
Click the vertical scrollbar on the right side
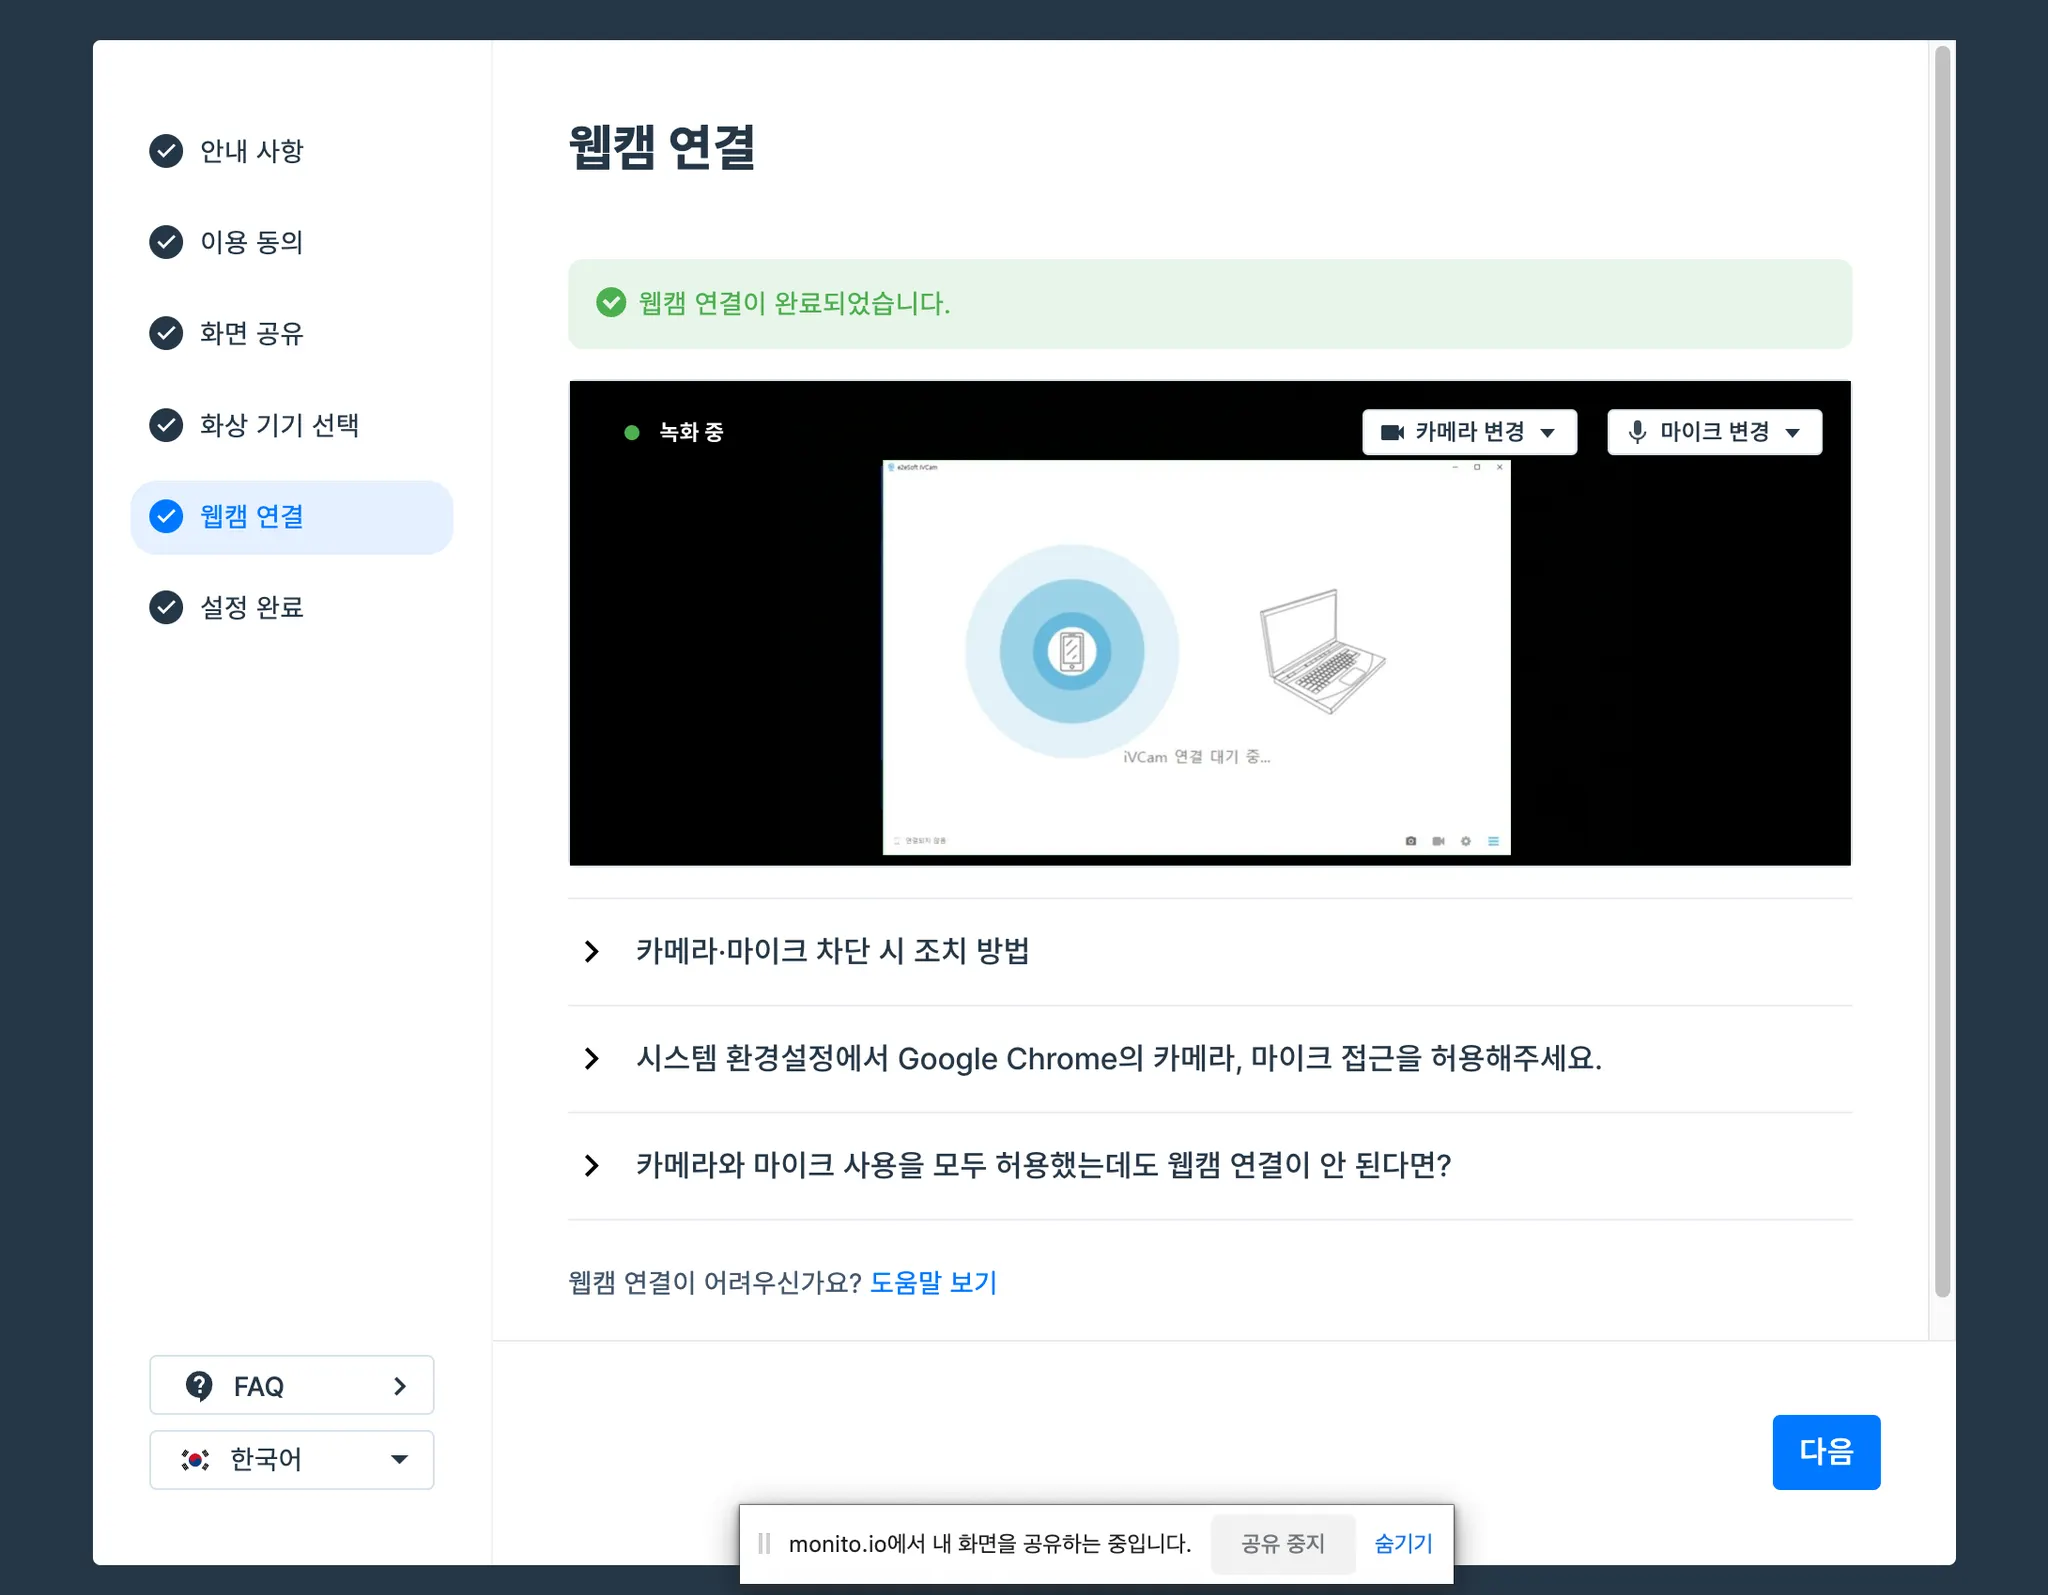1942,670
